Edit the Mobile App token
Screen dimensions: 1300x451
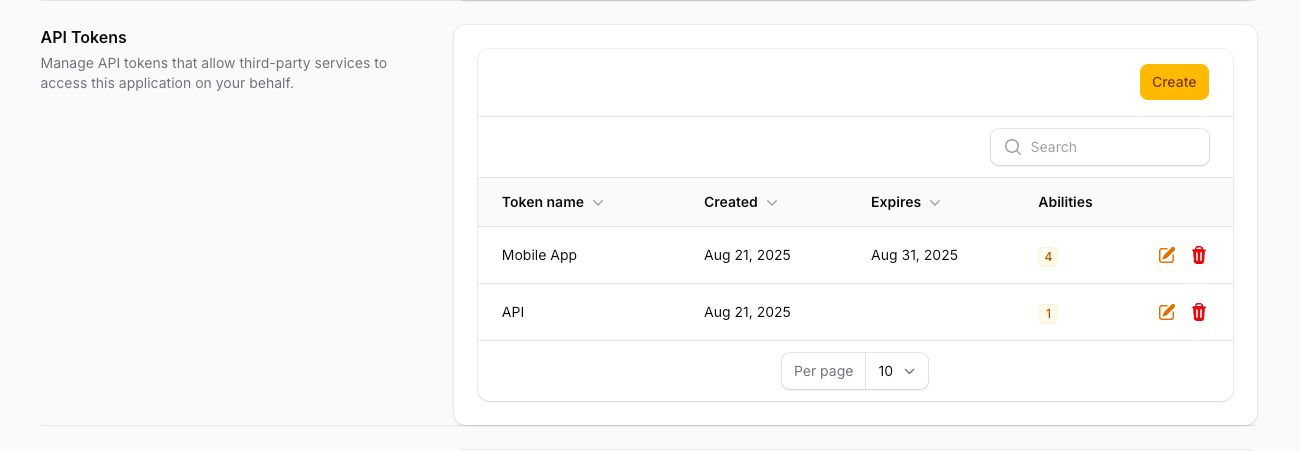1166,255
